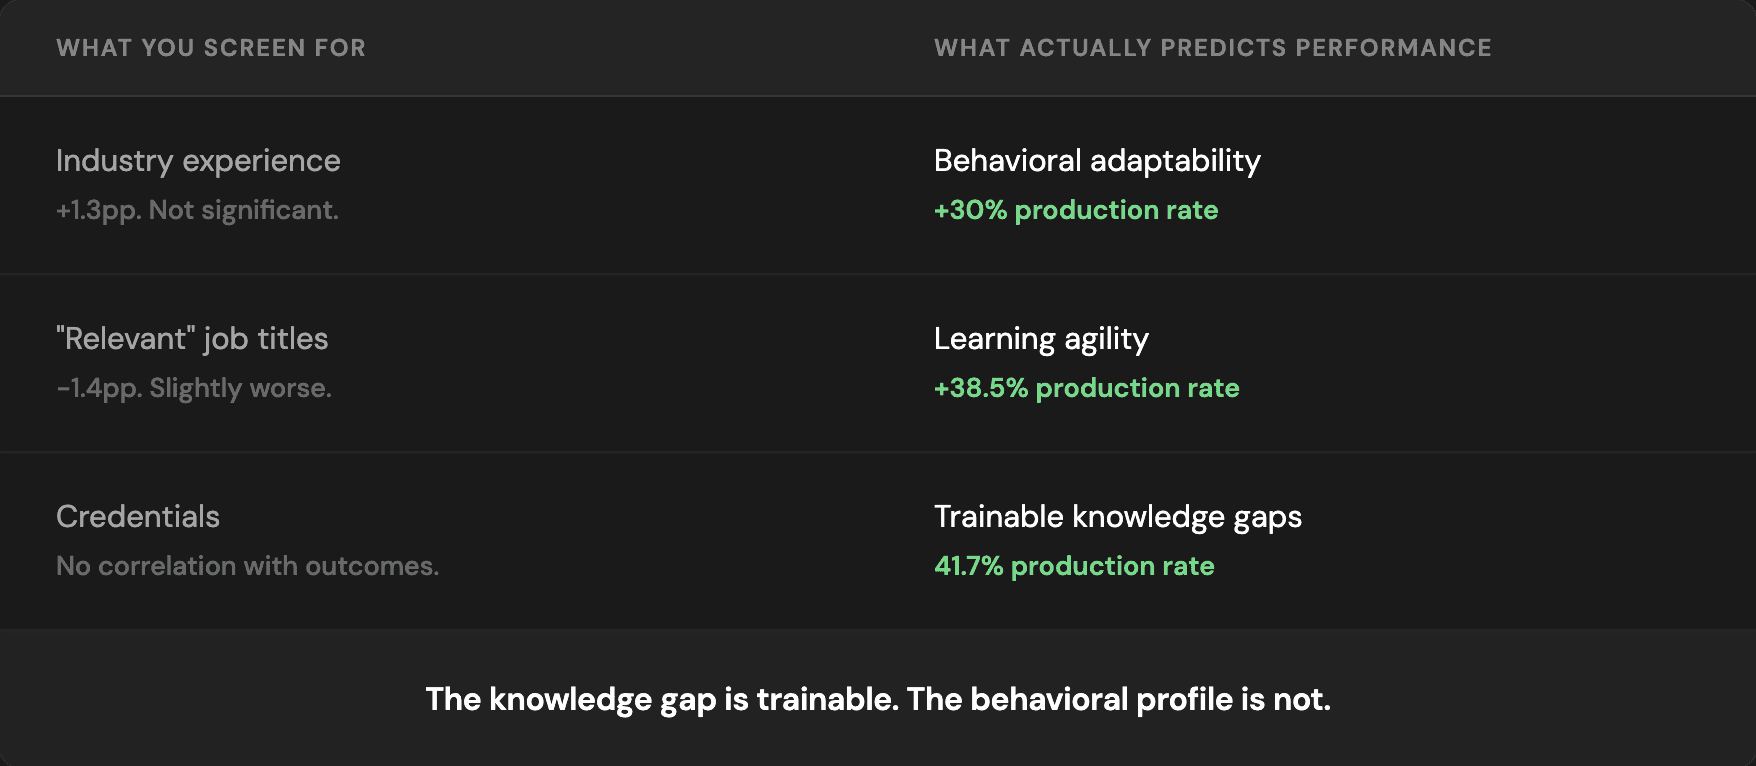Image resolution: width=1756 pixels, height=766 pixels.
Task: Select the 'Learning agility' heading
Action: (x=1041, y=339)
